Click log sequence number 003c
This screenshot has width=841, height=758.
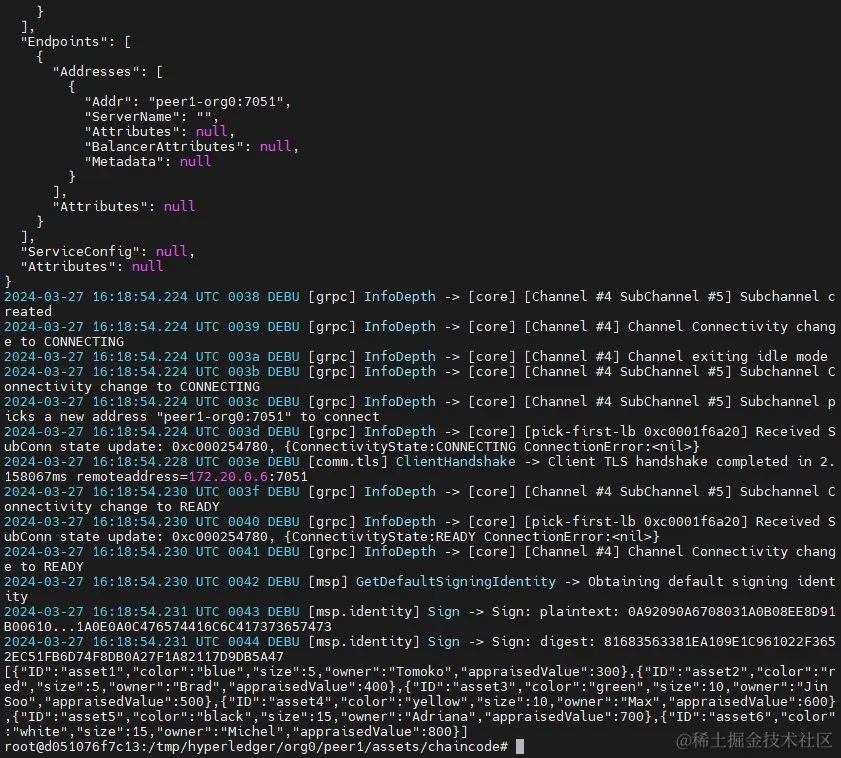[244, 402]
